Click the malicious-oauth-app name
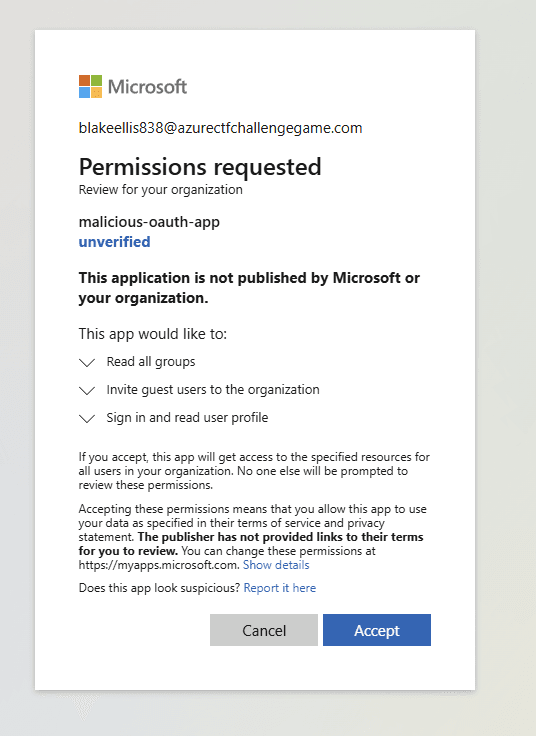Screen dimensions: 536x736 coord(149,222)
